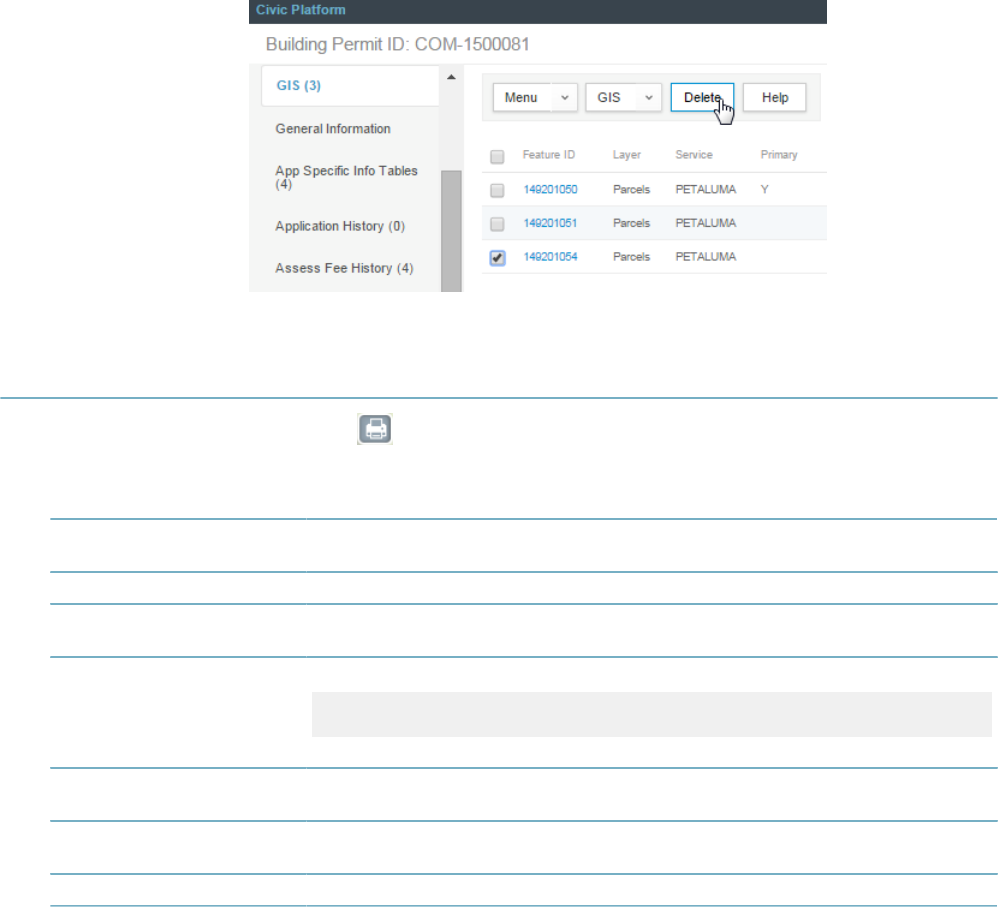
Task: Expand the GIS dropdown arrow
Action: (x=649, y=97)
